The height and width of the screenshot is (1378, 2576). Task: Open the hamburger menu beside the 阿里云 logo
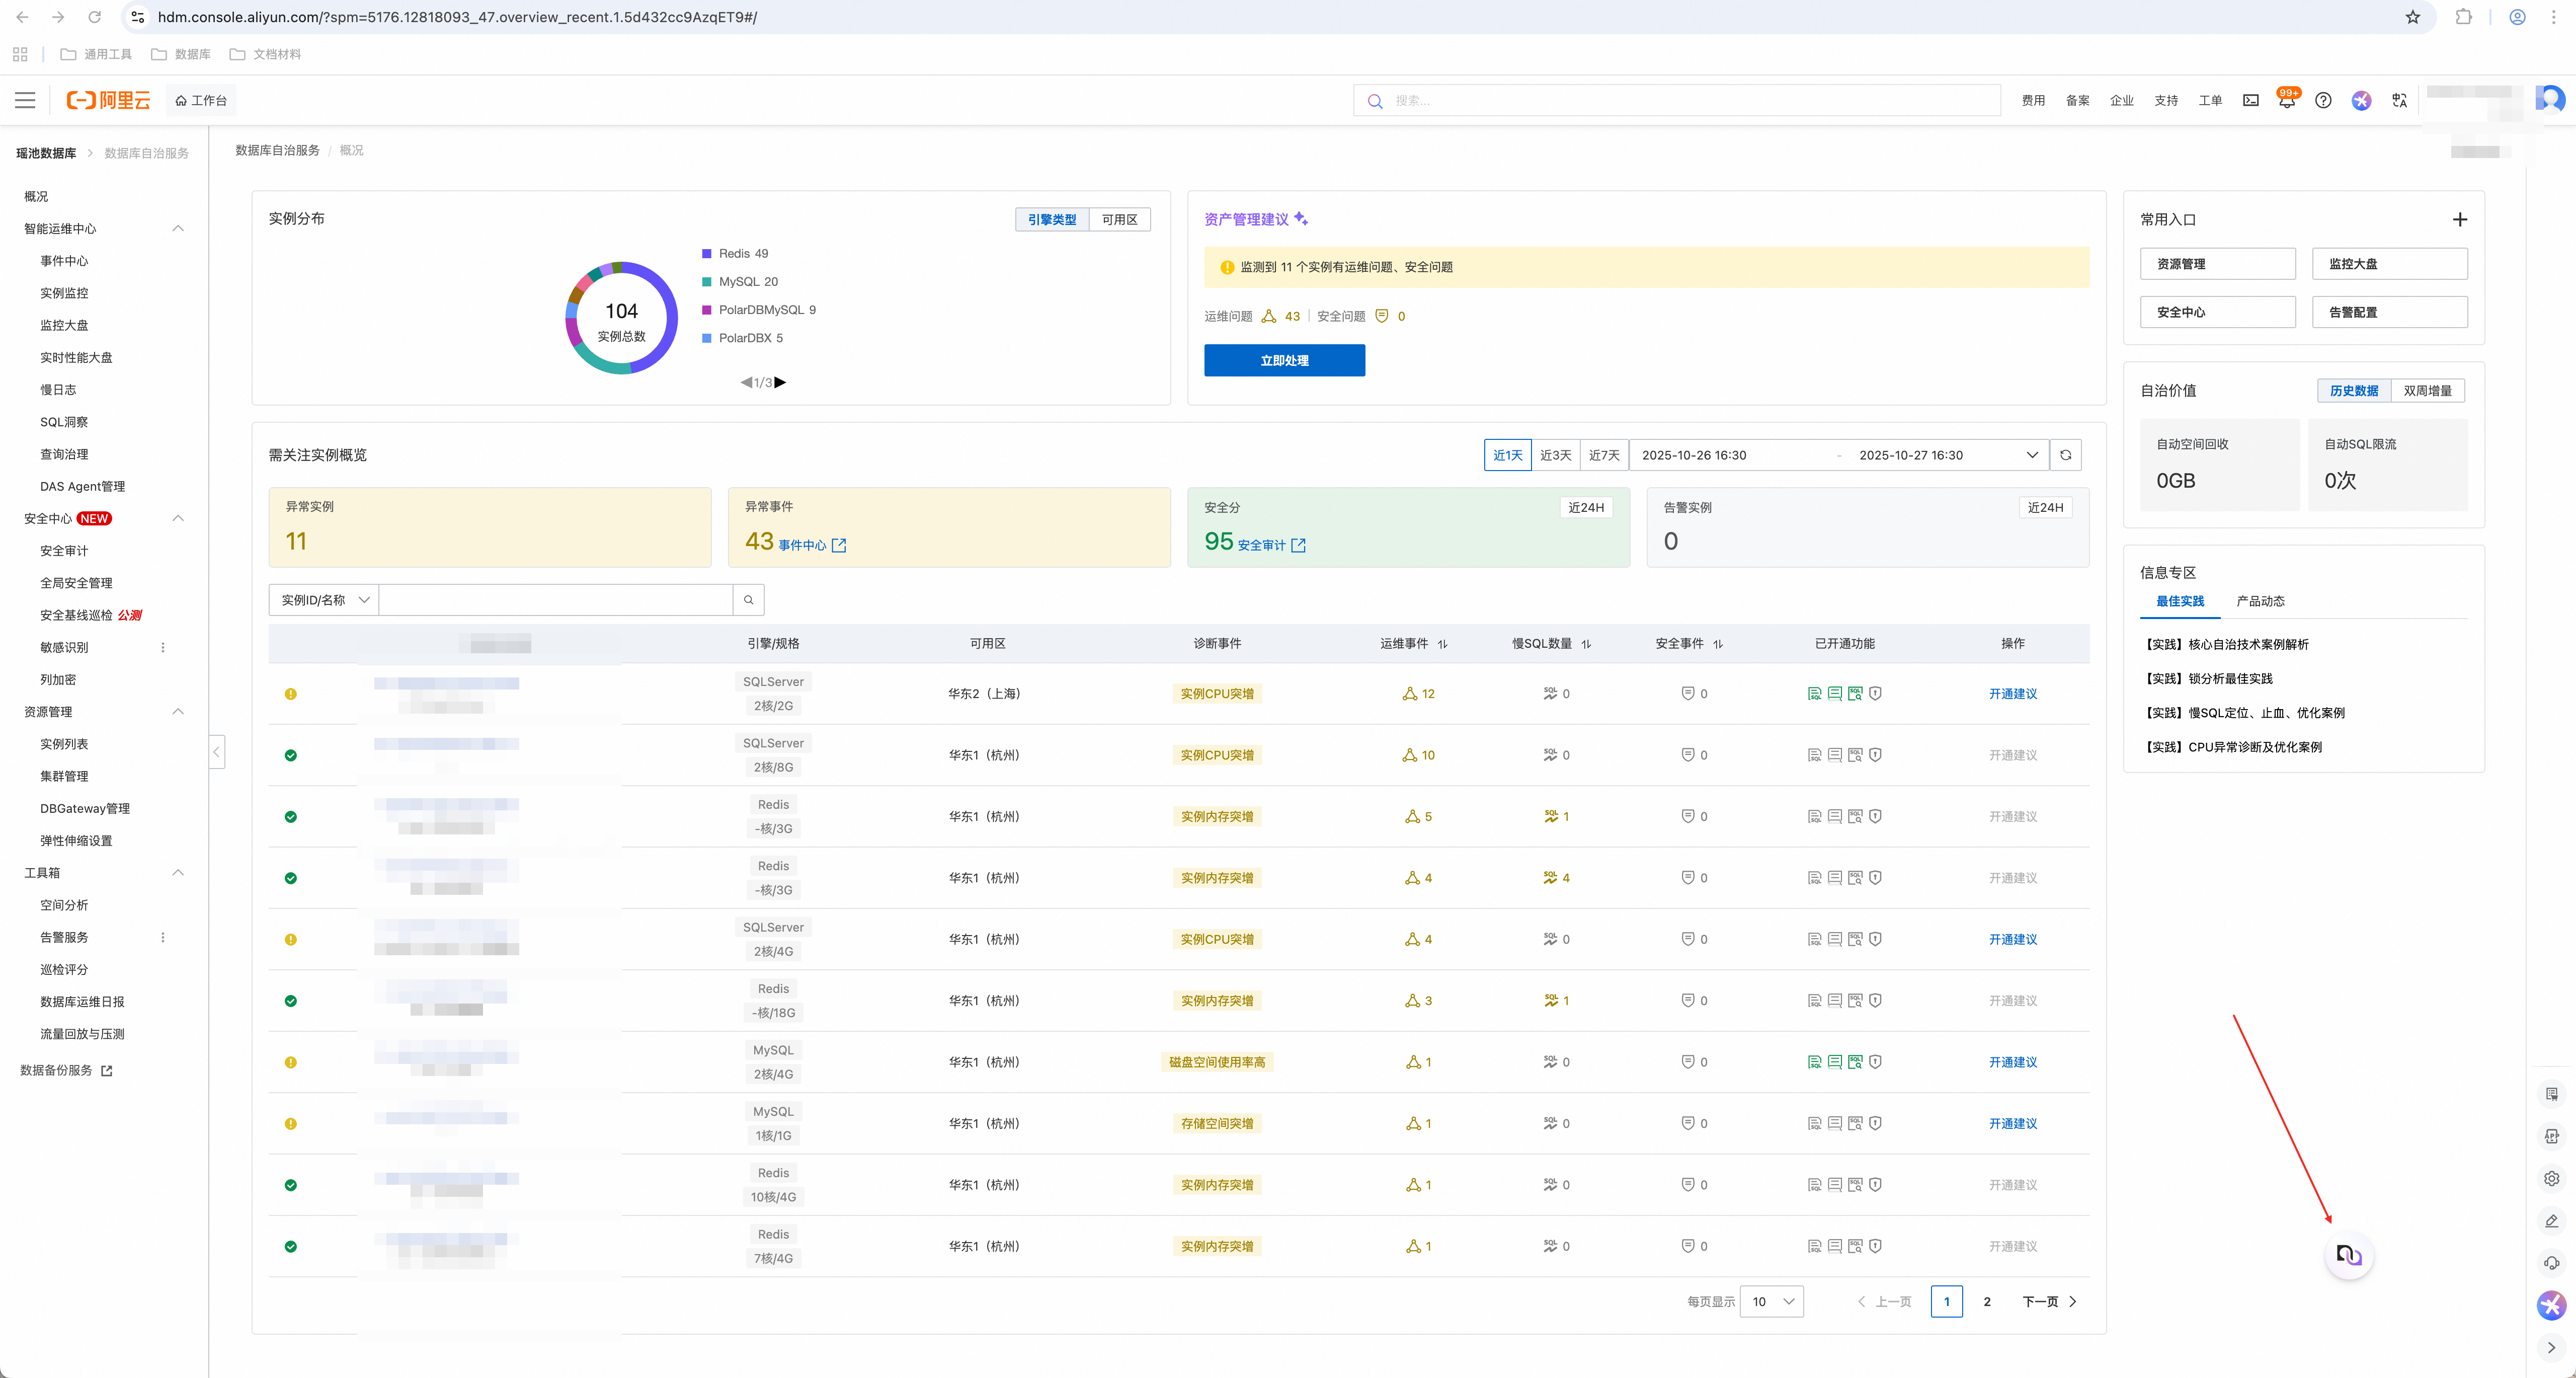[25, 100]
